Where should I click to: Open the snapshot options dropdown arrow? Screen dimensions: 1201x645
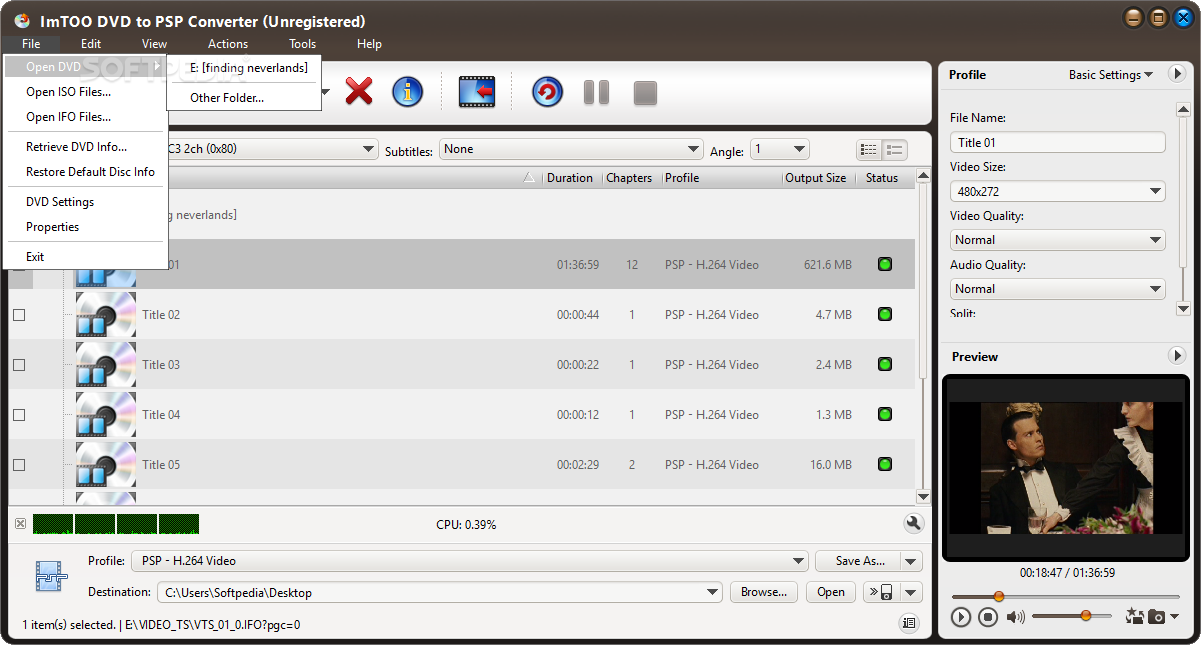[x=1174, y=617]
